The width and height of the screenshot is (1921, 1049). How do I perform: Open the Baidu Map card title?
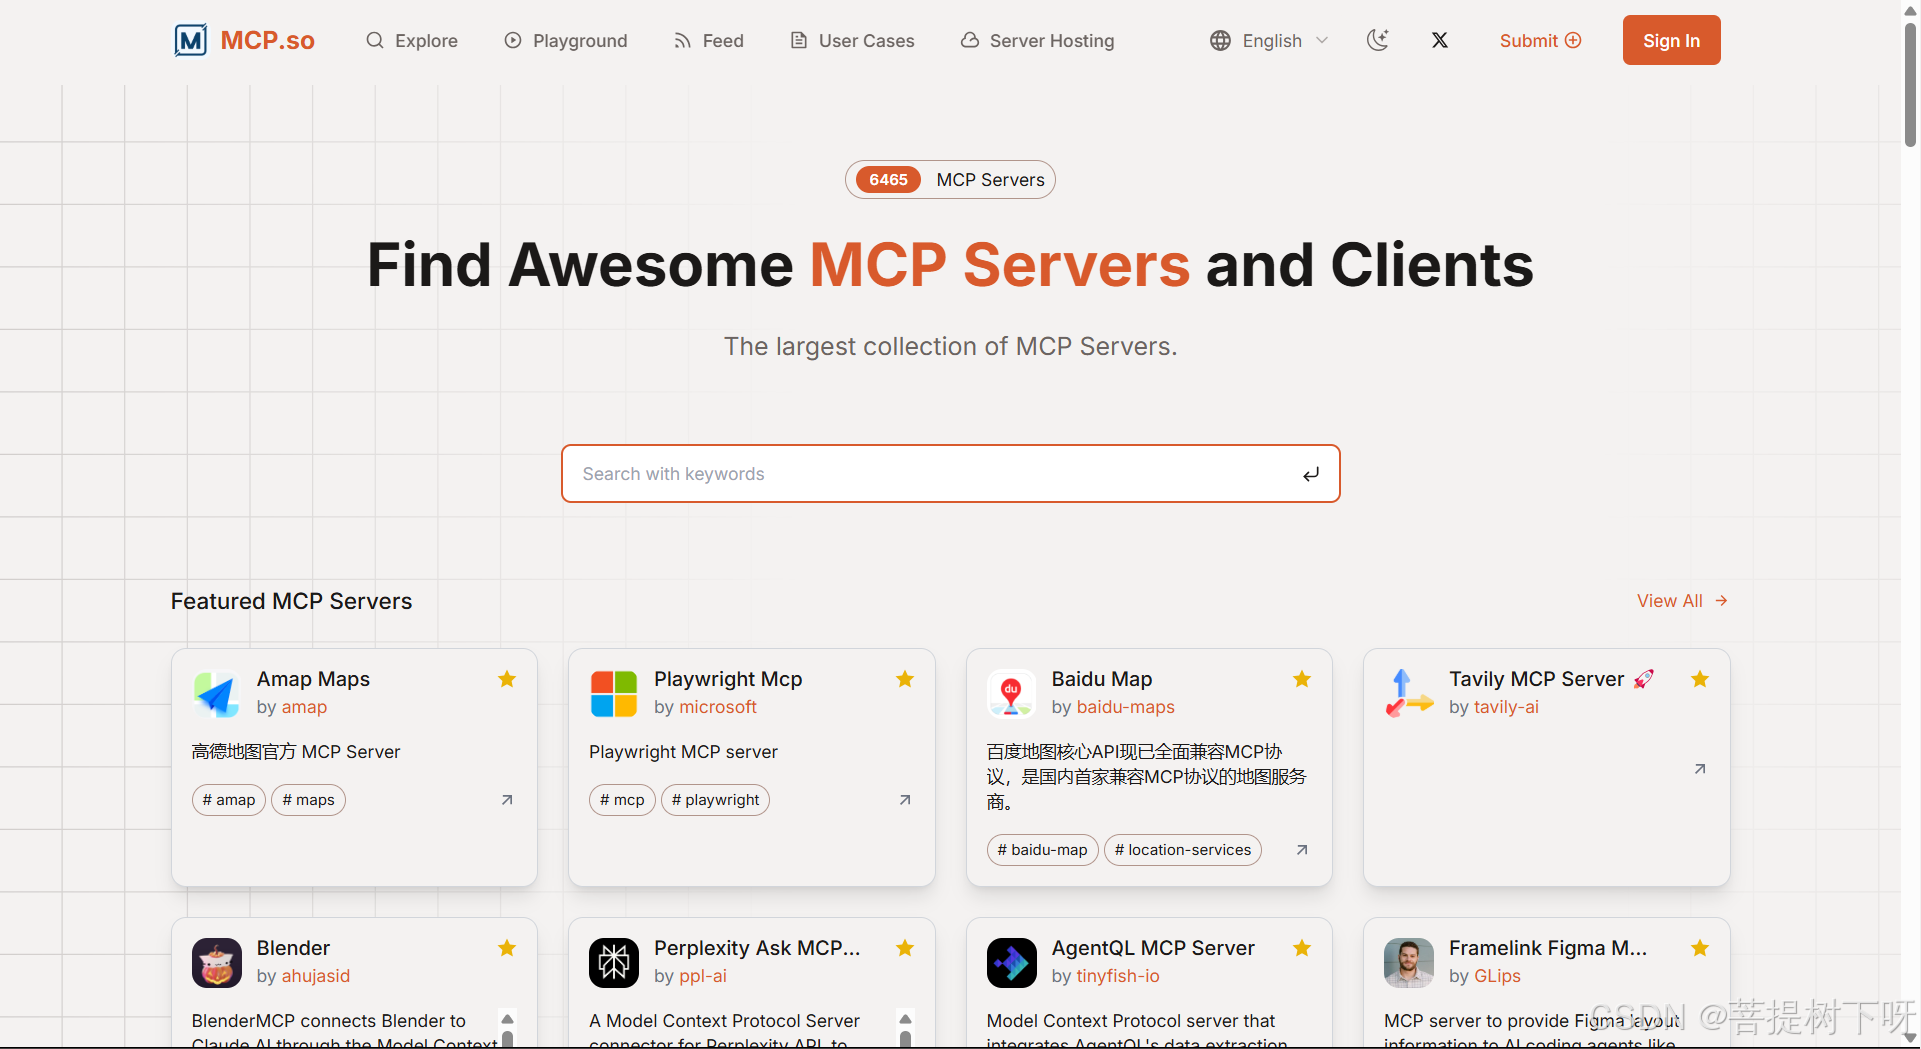point(1102,679)
